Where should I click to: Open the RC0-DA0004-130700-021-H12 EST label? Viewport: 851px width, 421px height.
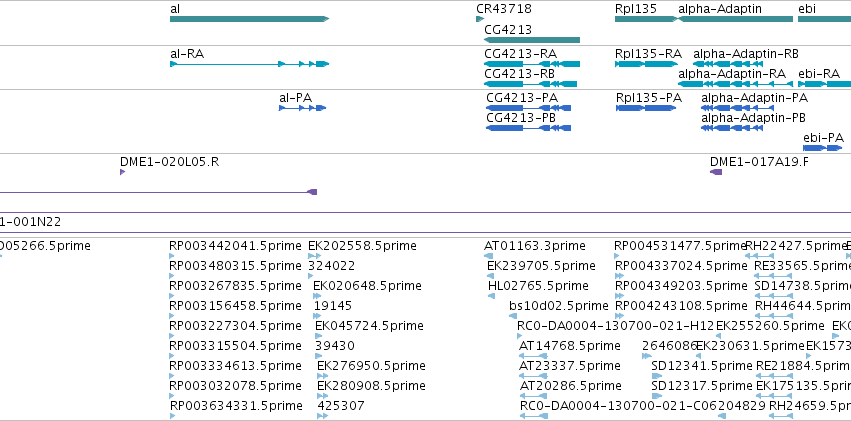click(615, 326)
